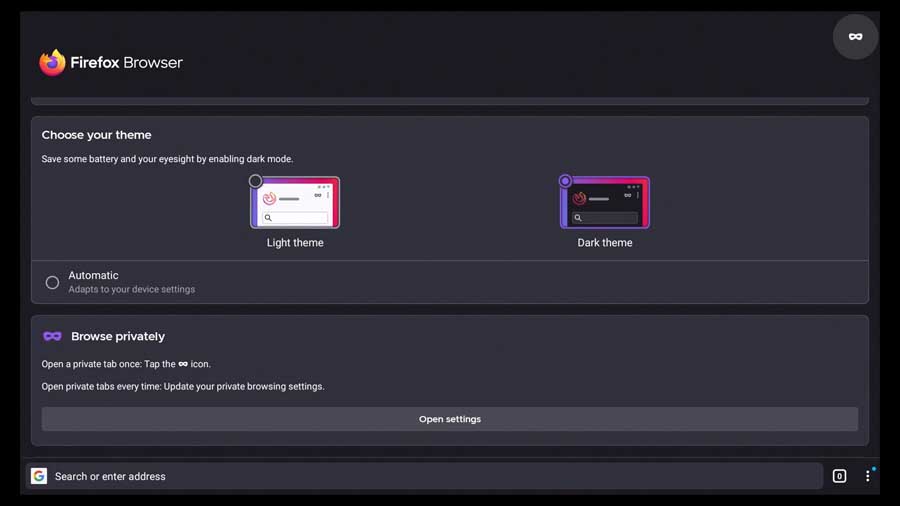Click the "Automatic" label
Viewport: 900px width, 506px height.
[94, 275]
